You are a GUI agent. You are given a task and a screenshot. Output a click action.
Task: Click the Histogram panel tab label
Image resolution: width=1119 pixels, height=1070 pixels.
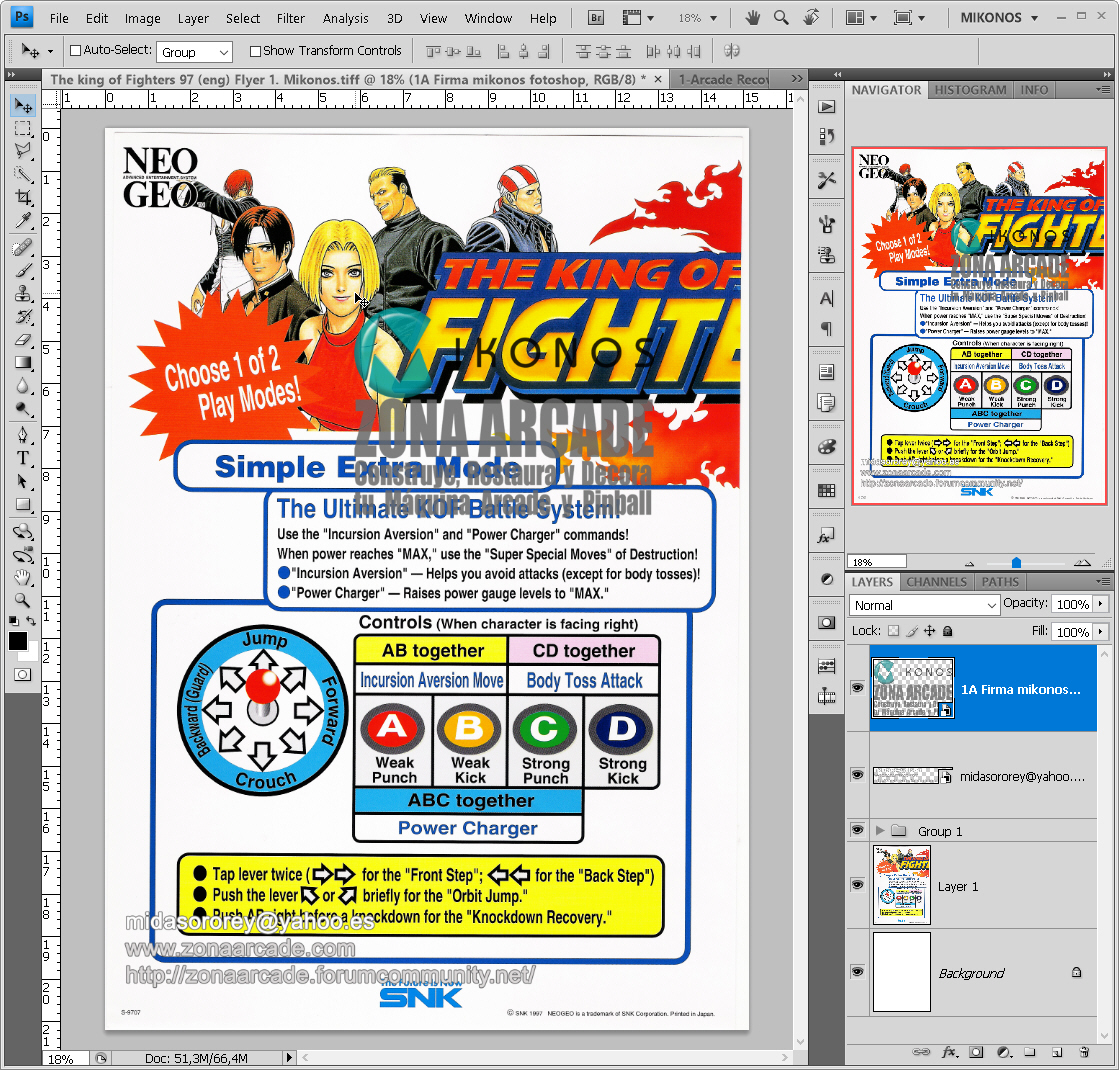(x=970, y=89)
